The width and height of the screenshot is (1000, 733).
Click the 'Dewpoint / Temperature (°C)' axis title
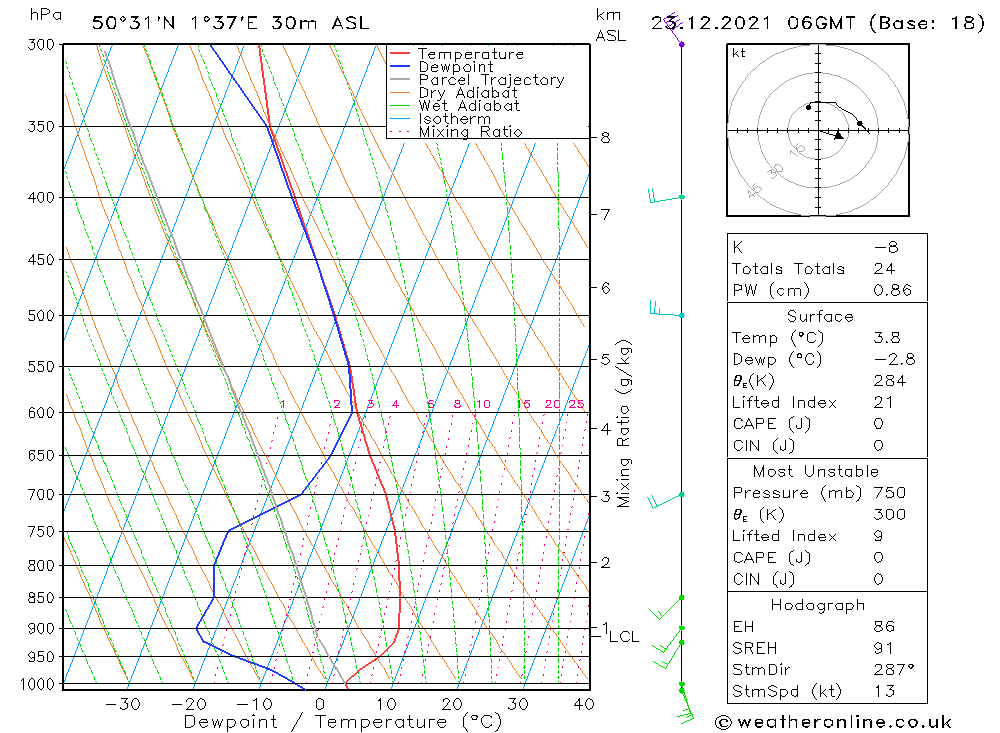tap(342, 722)
